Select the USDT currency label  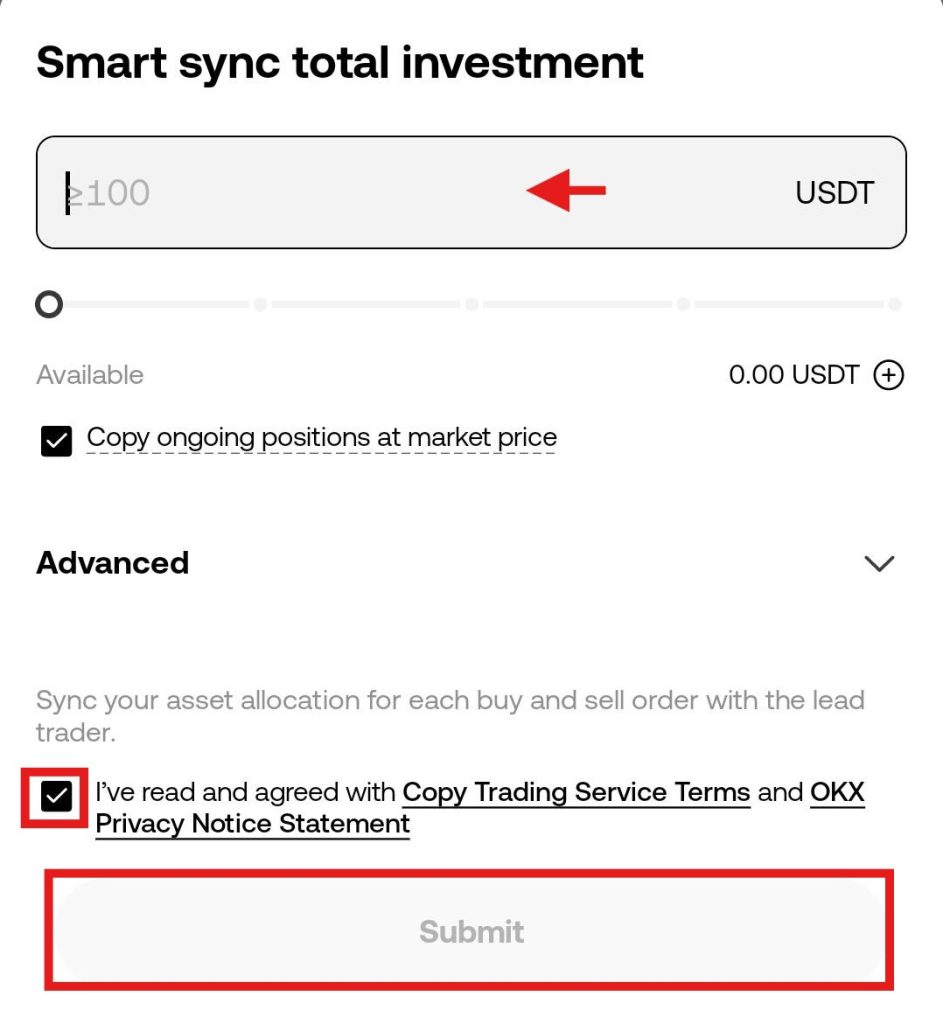(x=832, y=192)
